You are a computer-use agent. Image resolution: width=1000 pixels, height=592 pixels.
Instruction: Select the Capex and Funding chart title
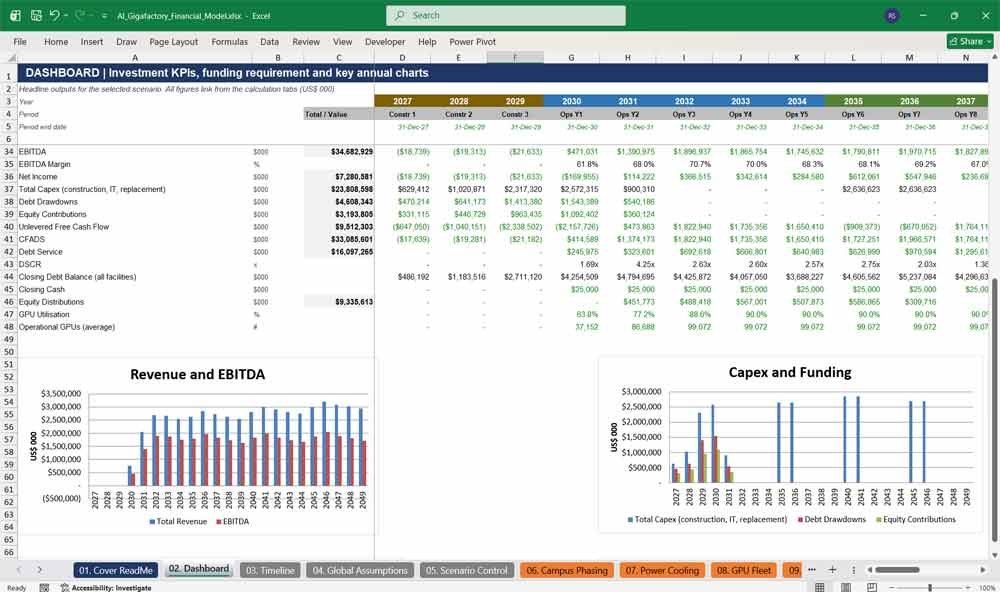[x=790, y=373]
